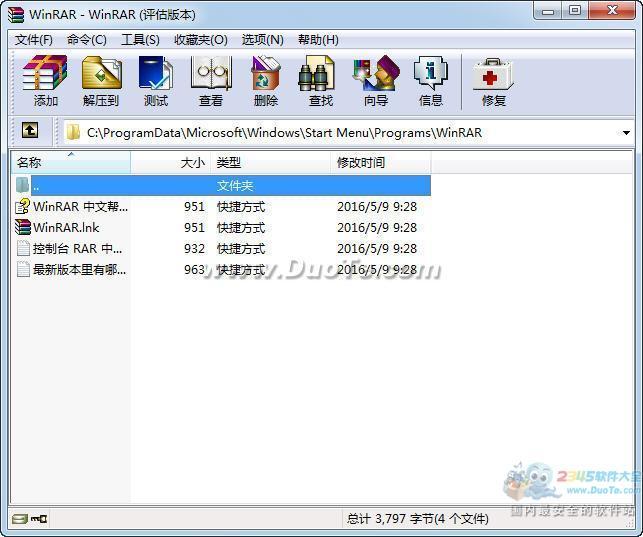The image size is (643, 537).
Task: Open the 帮助(H) menu
Action: (318, 40)
